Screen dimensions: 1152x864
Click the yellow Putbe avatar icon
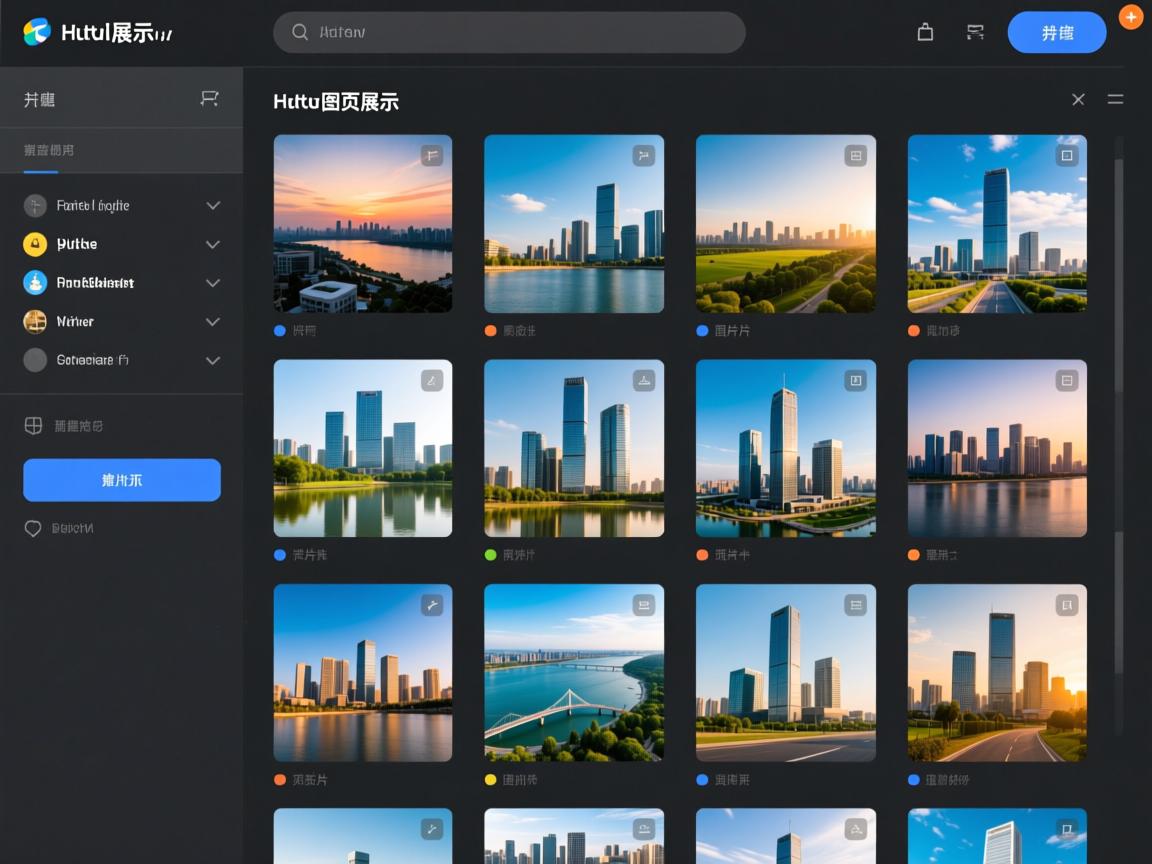point(35,244)
